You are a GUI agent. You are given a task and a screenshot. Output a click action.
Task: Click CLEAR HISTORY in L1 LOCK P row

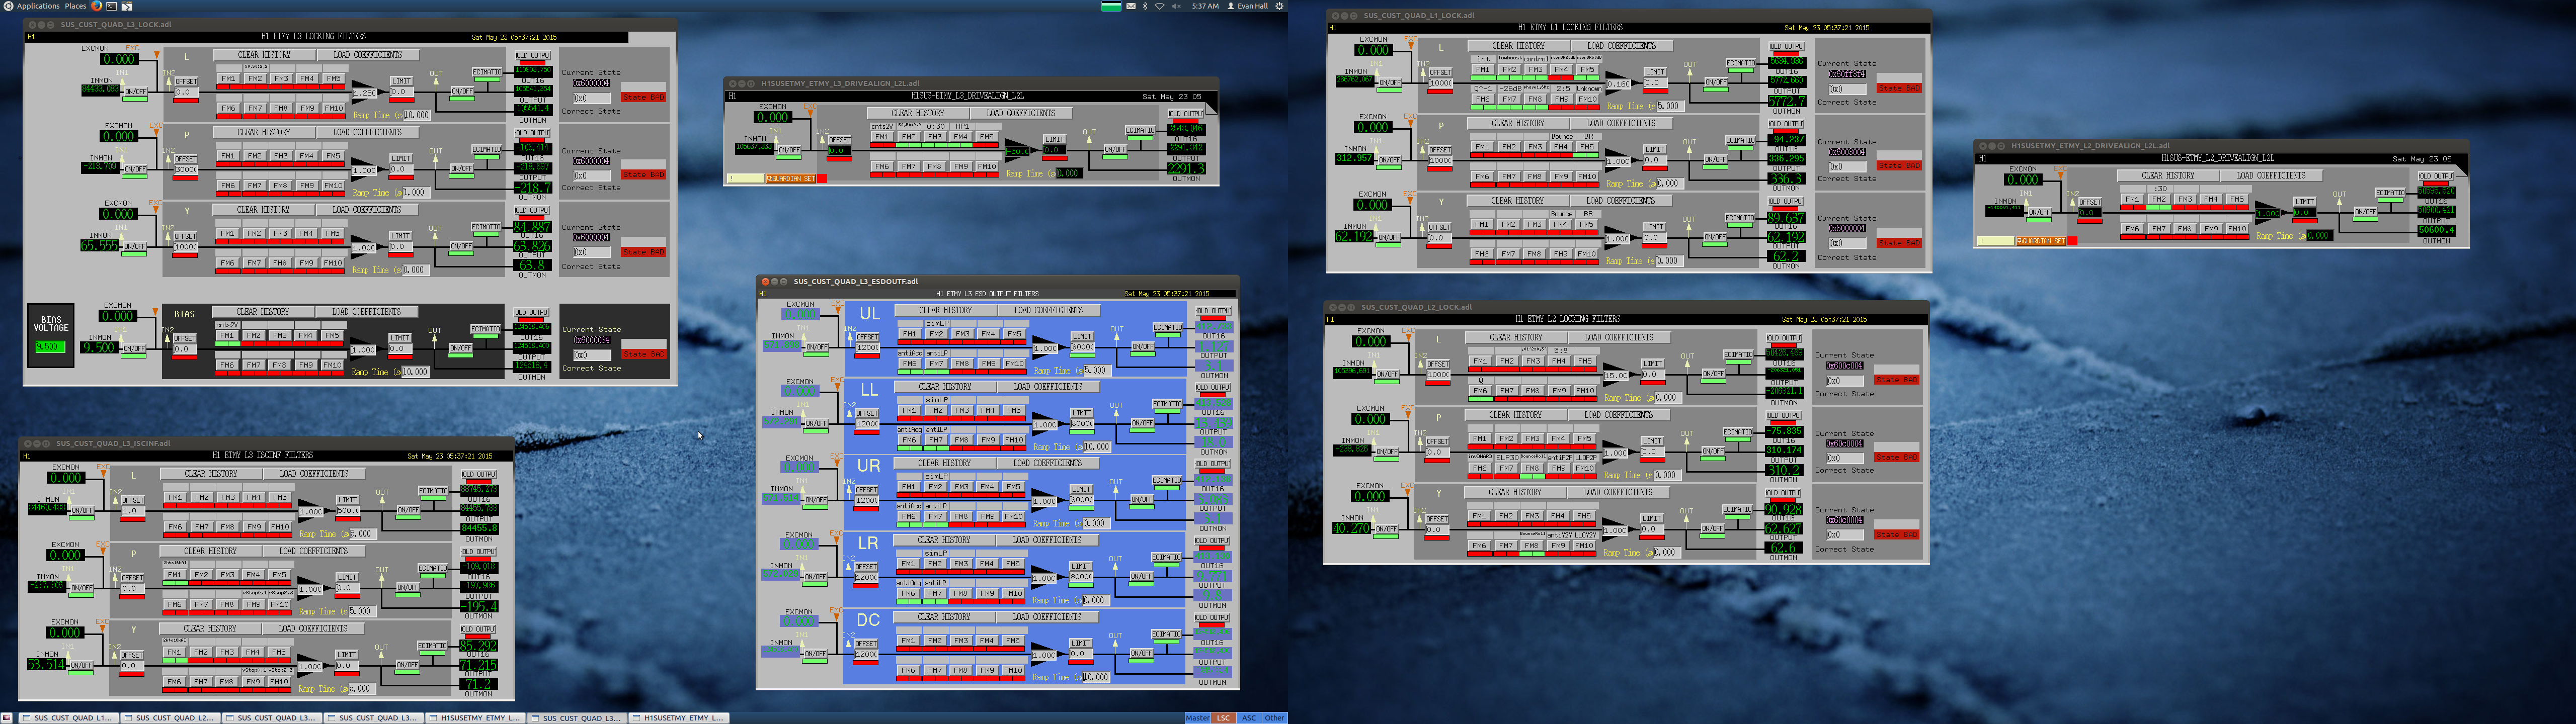coord(1518,123)
